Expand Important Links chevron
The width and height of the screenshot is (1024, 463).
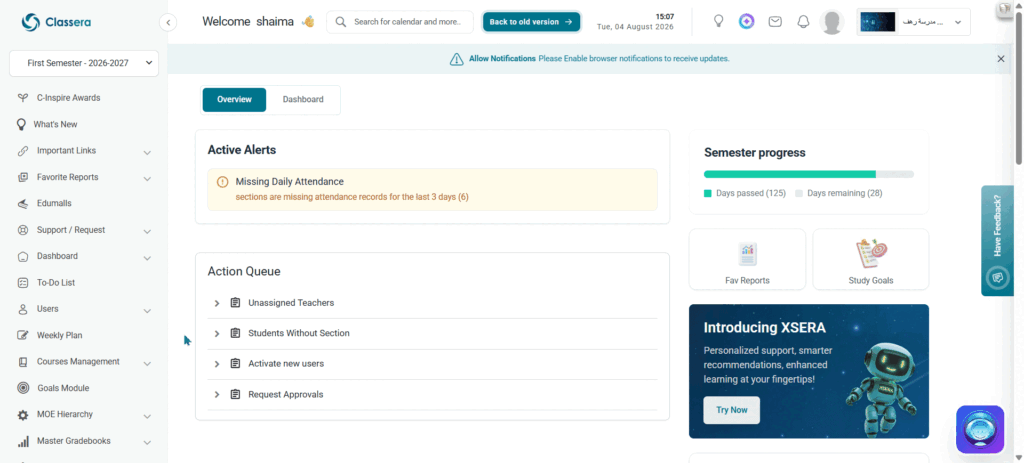click(x=147, y=152)
